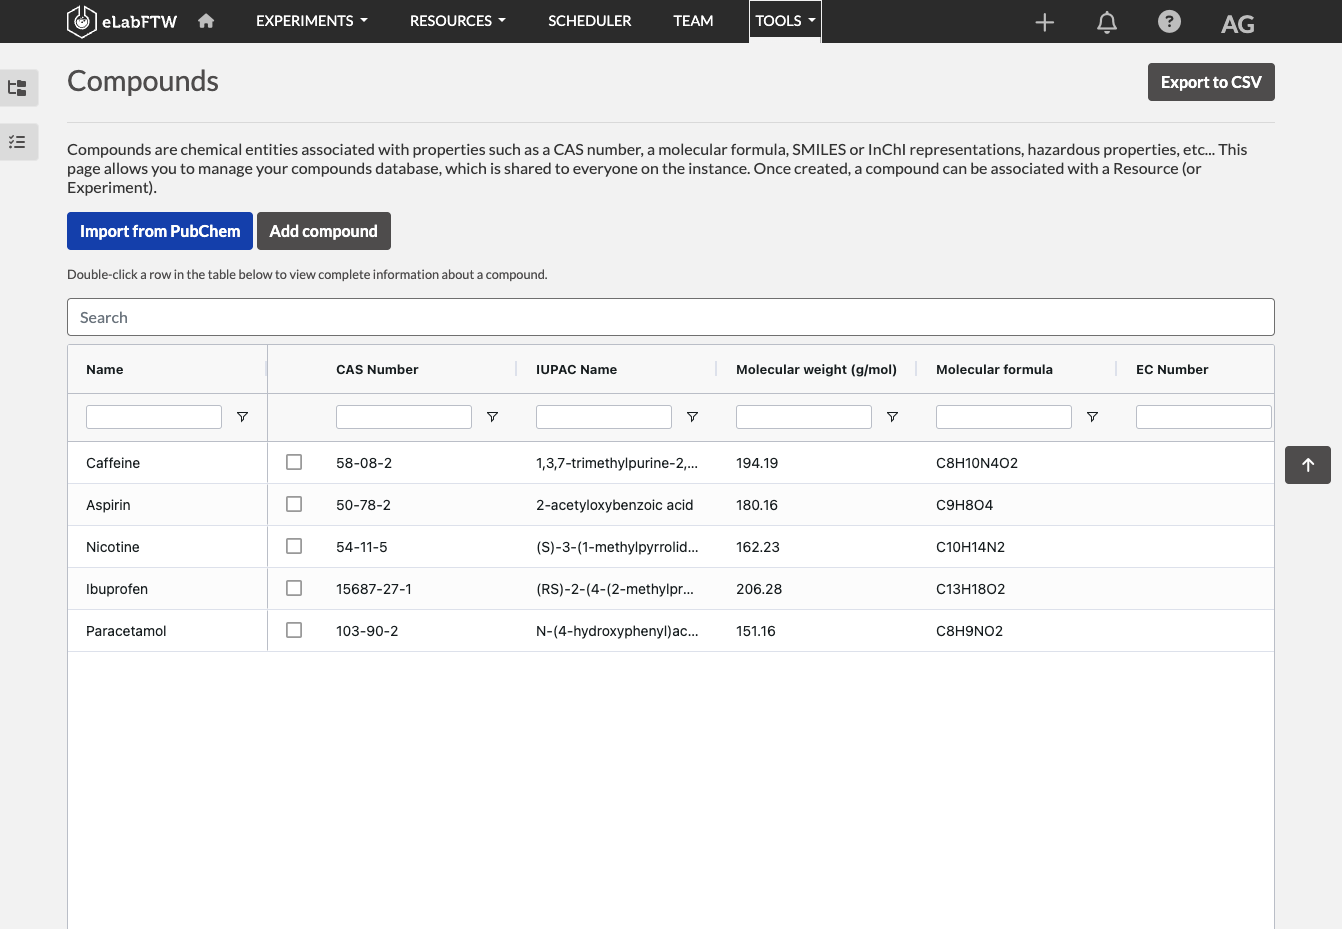Expand the Experiments dropdown menu
1342x929 pixels.
tap(312, 21)
